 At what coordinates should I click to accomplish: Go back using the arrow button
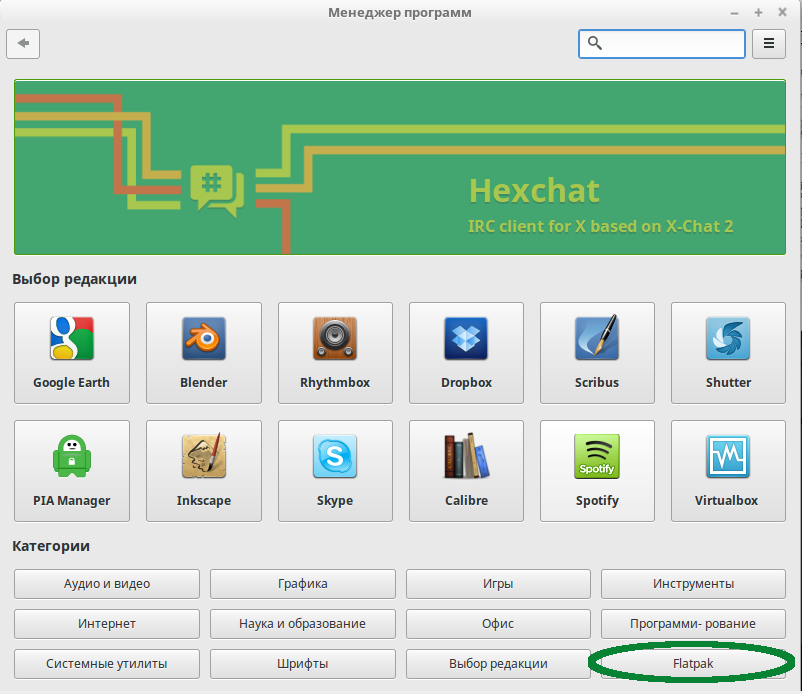tap(23, 44)
